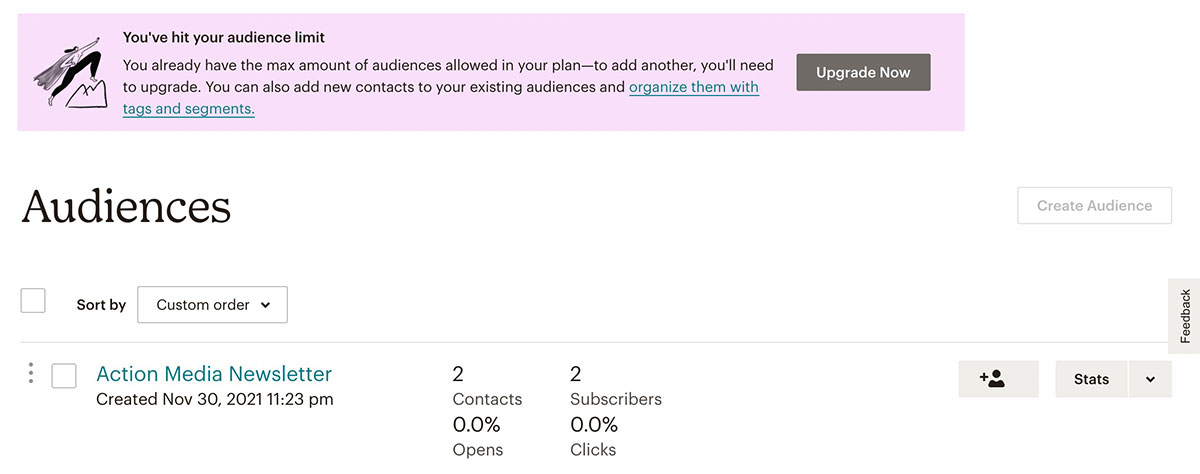Click the three-dot drag handle beside Action Media Newsletter
The width and height of the screenshot is (1200, 474).
(x=31, y=374)
